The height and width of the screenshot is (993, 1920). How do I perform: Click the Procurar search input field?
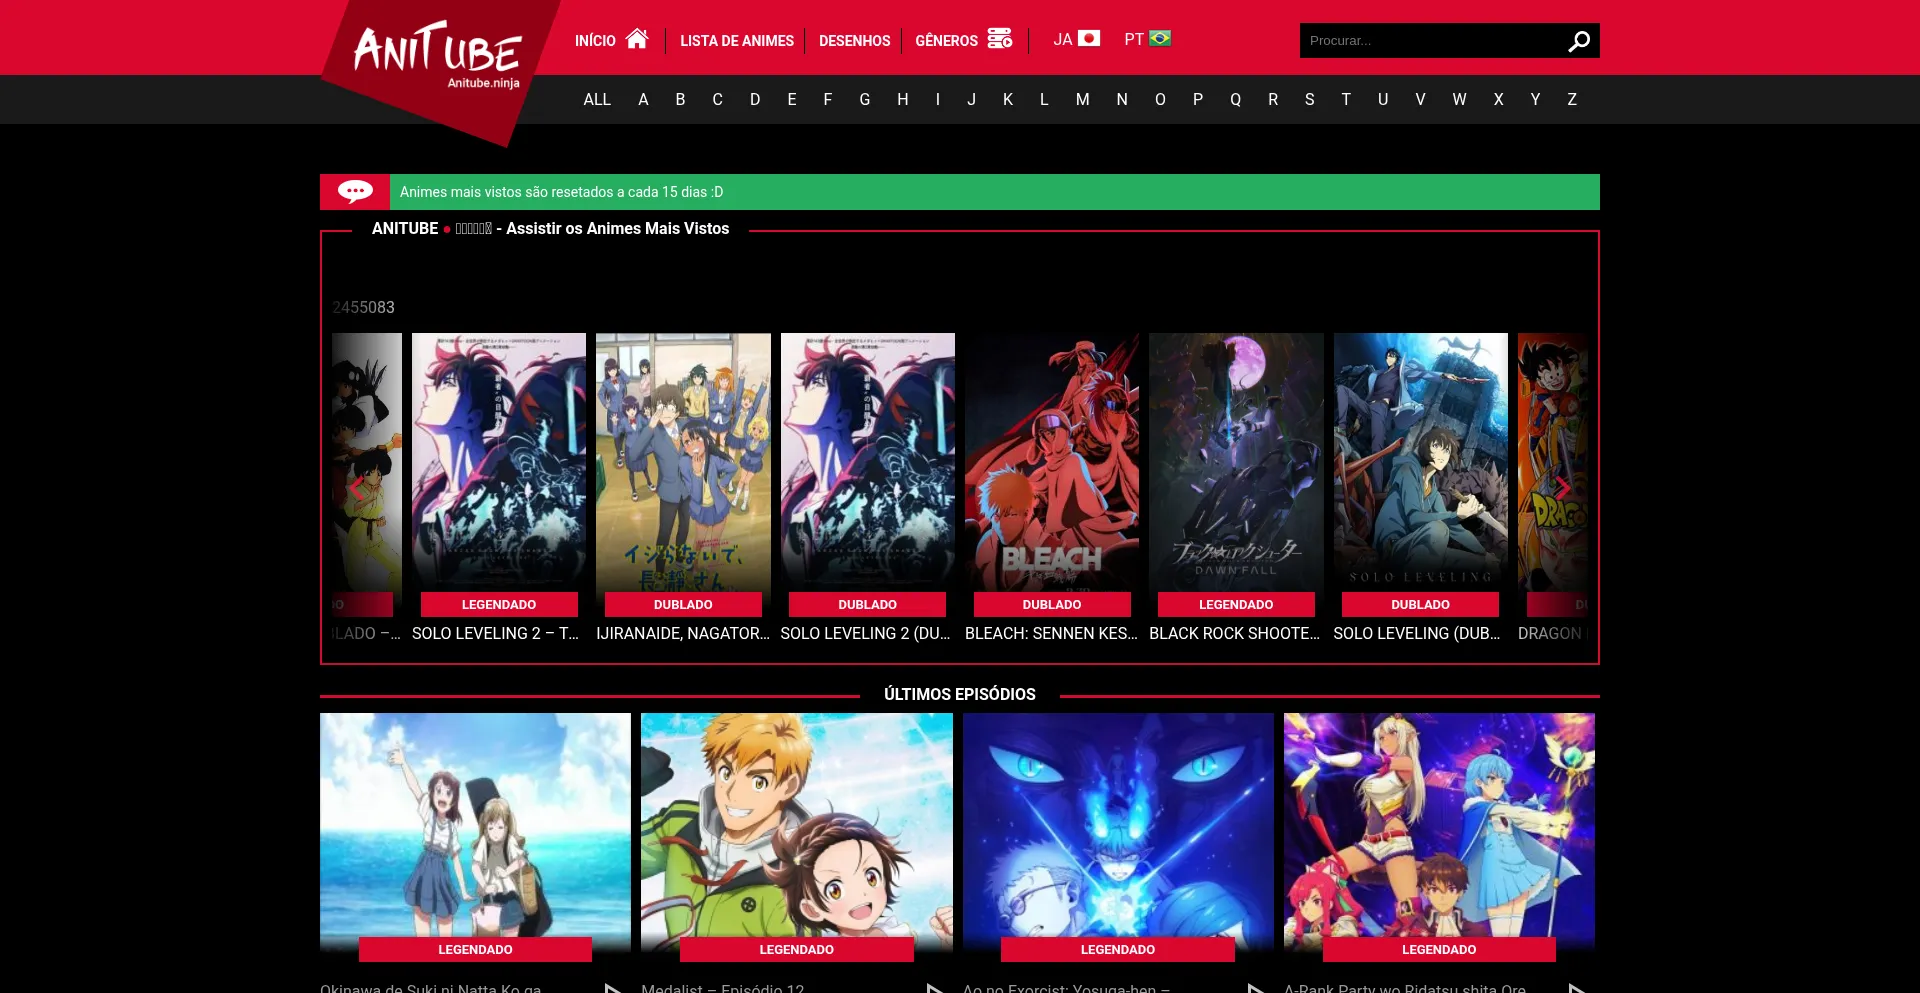point(1430,41)
